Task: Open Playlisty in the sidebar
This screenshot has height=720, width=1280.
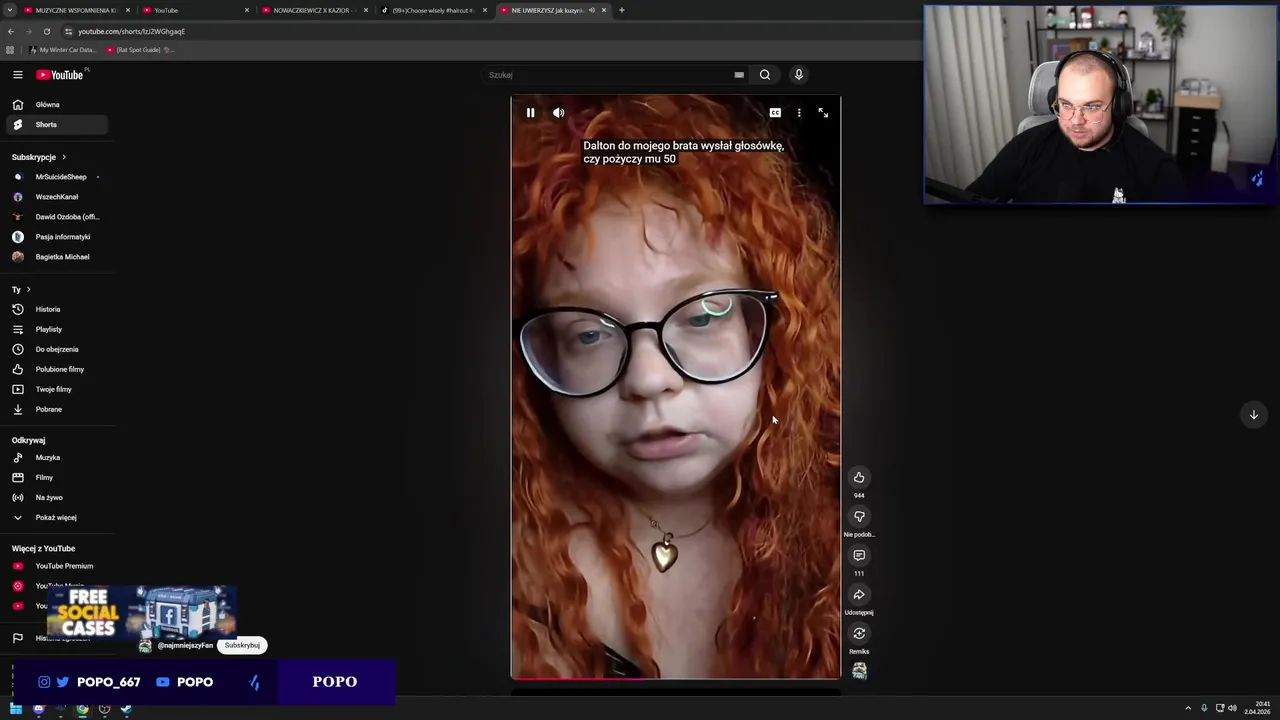Action: click(56, 329)
